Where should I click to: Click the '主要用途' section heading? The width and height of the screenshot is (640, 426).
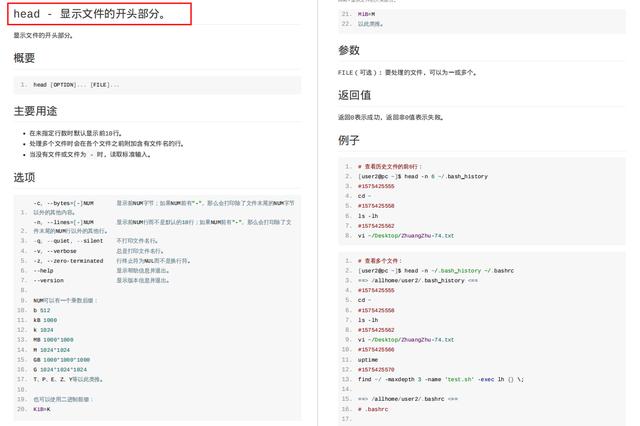[x=35, y=111]
